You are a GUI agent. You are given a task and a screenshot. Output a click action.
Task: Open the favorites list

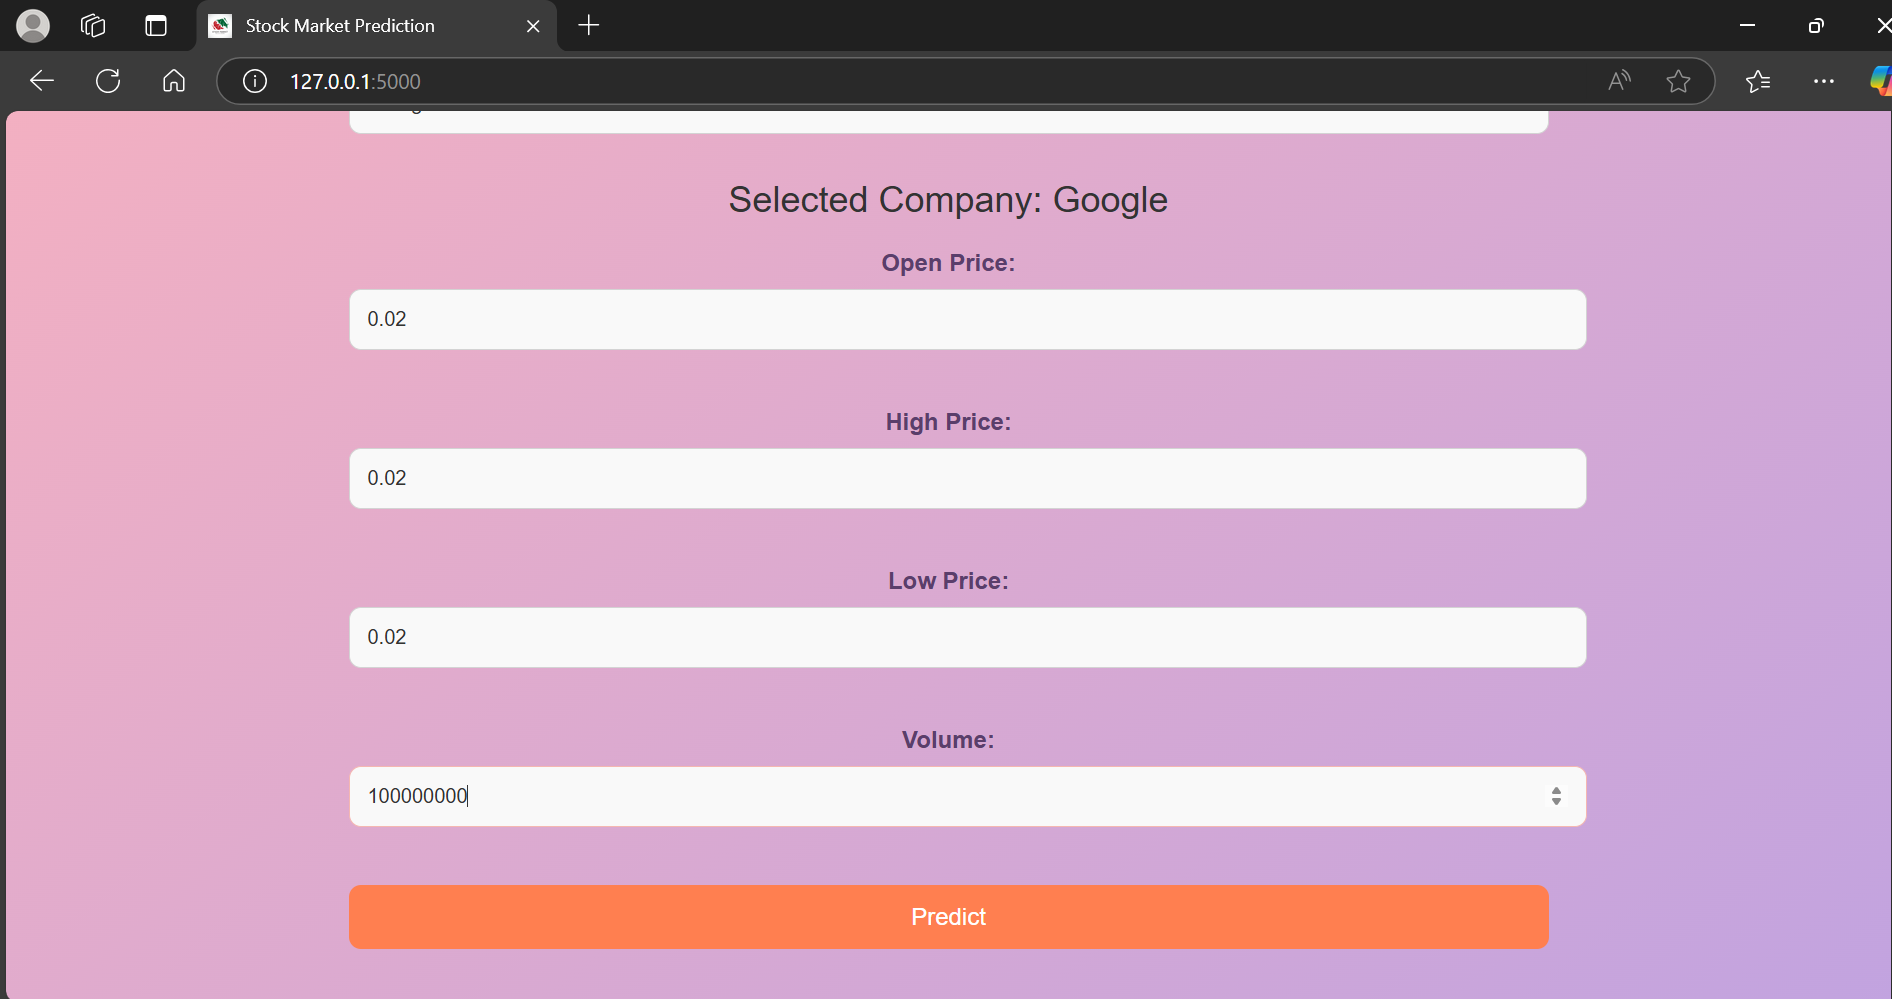point(1758,81)
